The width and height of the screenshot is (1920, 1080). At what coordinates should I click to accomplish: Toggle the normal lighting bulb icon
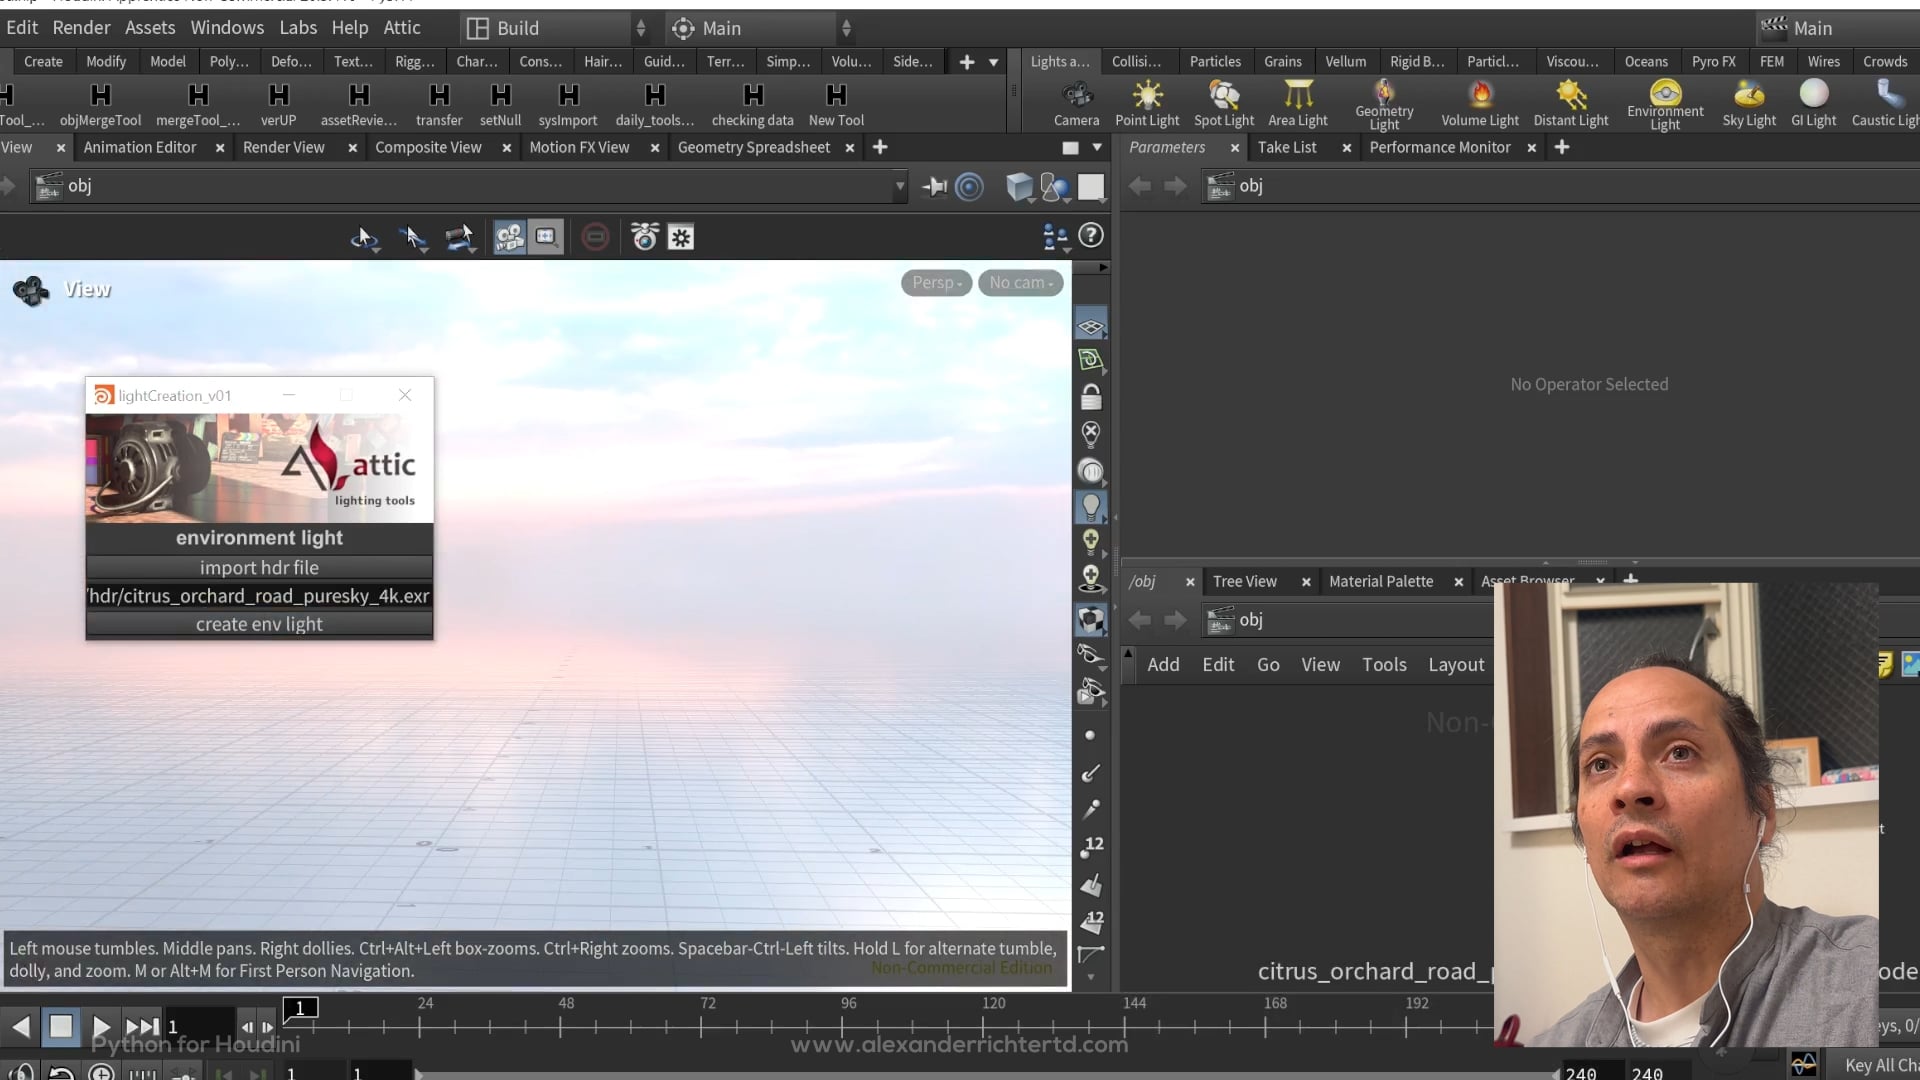pos(1091,506)
